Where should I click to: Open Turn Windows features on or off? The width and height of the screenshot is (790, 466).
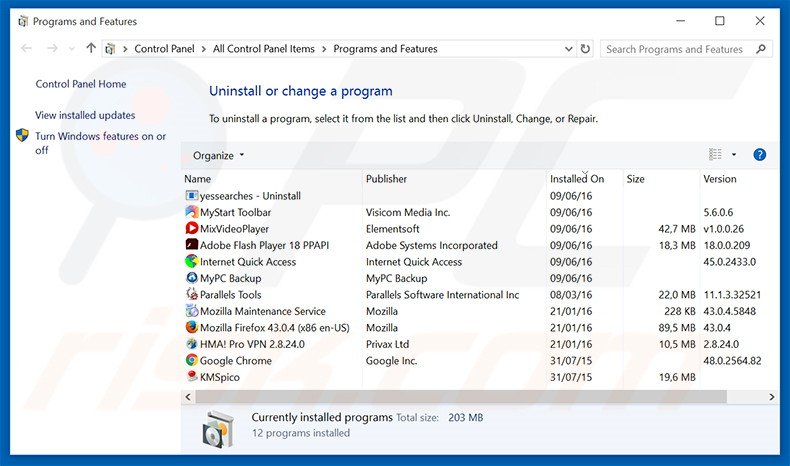pyautogui.click(x=100, y=143)
